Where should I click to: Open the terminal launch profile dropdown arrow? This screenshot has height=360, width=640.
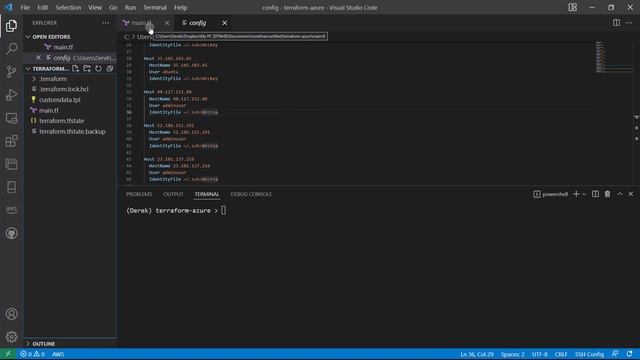tap(584, 194)
